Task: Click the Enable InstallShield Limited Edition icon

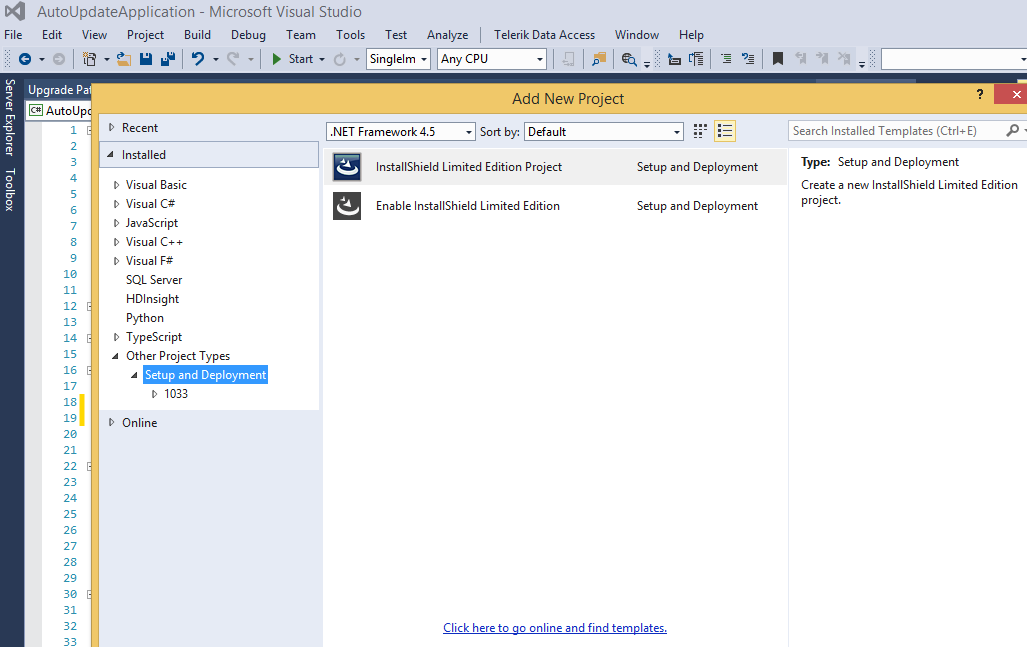Action: click(346, 206)
